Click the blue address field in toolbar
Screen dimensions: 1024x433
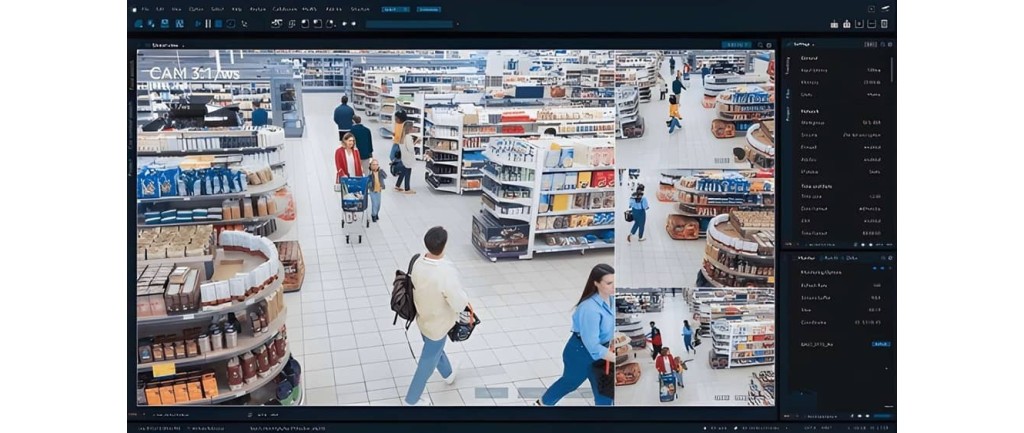(409, 24)
